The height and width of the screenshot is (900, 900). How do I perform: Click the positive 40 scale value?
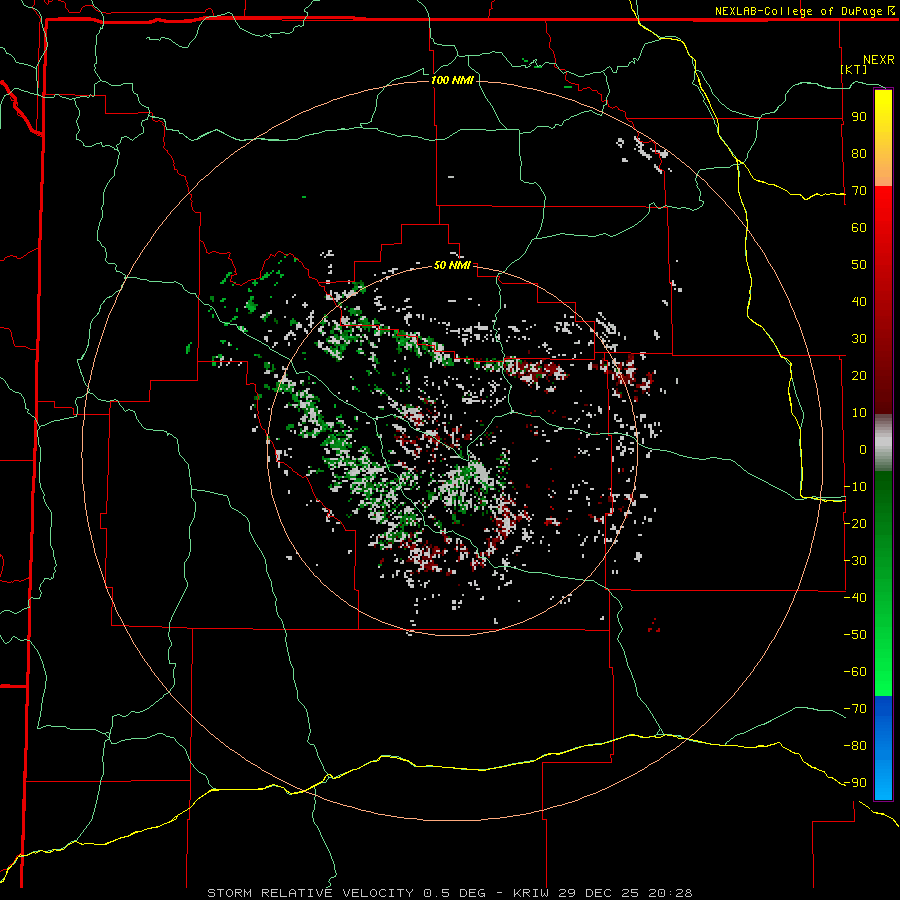(x=859, y=302)
